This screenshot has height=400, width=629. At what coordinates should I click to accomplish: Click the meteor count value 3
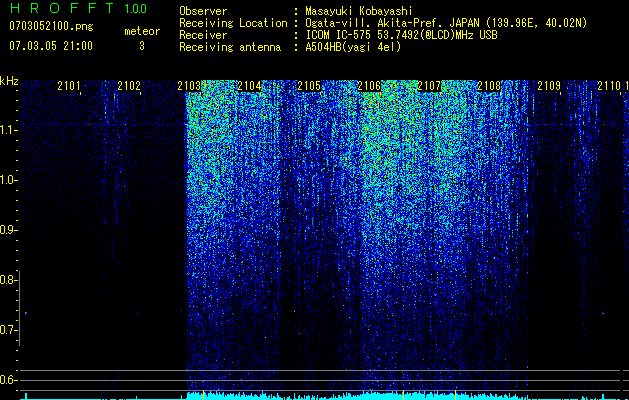click(142, 46)
